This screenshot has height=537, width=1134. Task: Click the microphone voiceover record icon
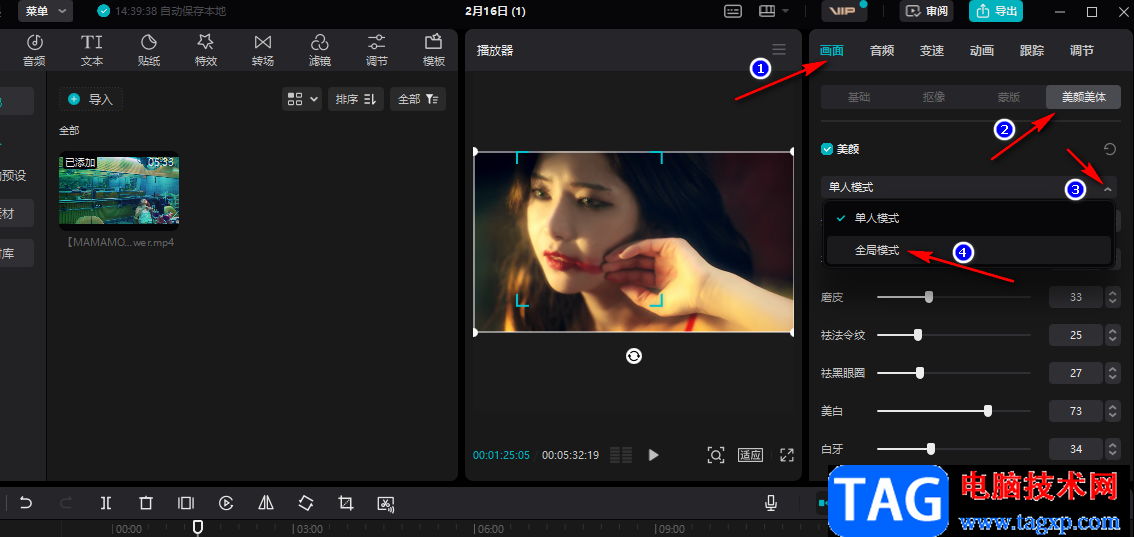click(x=771, y=503)
